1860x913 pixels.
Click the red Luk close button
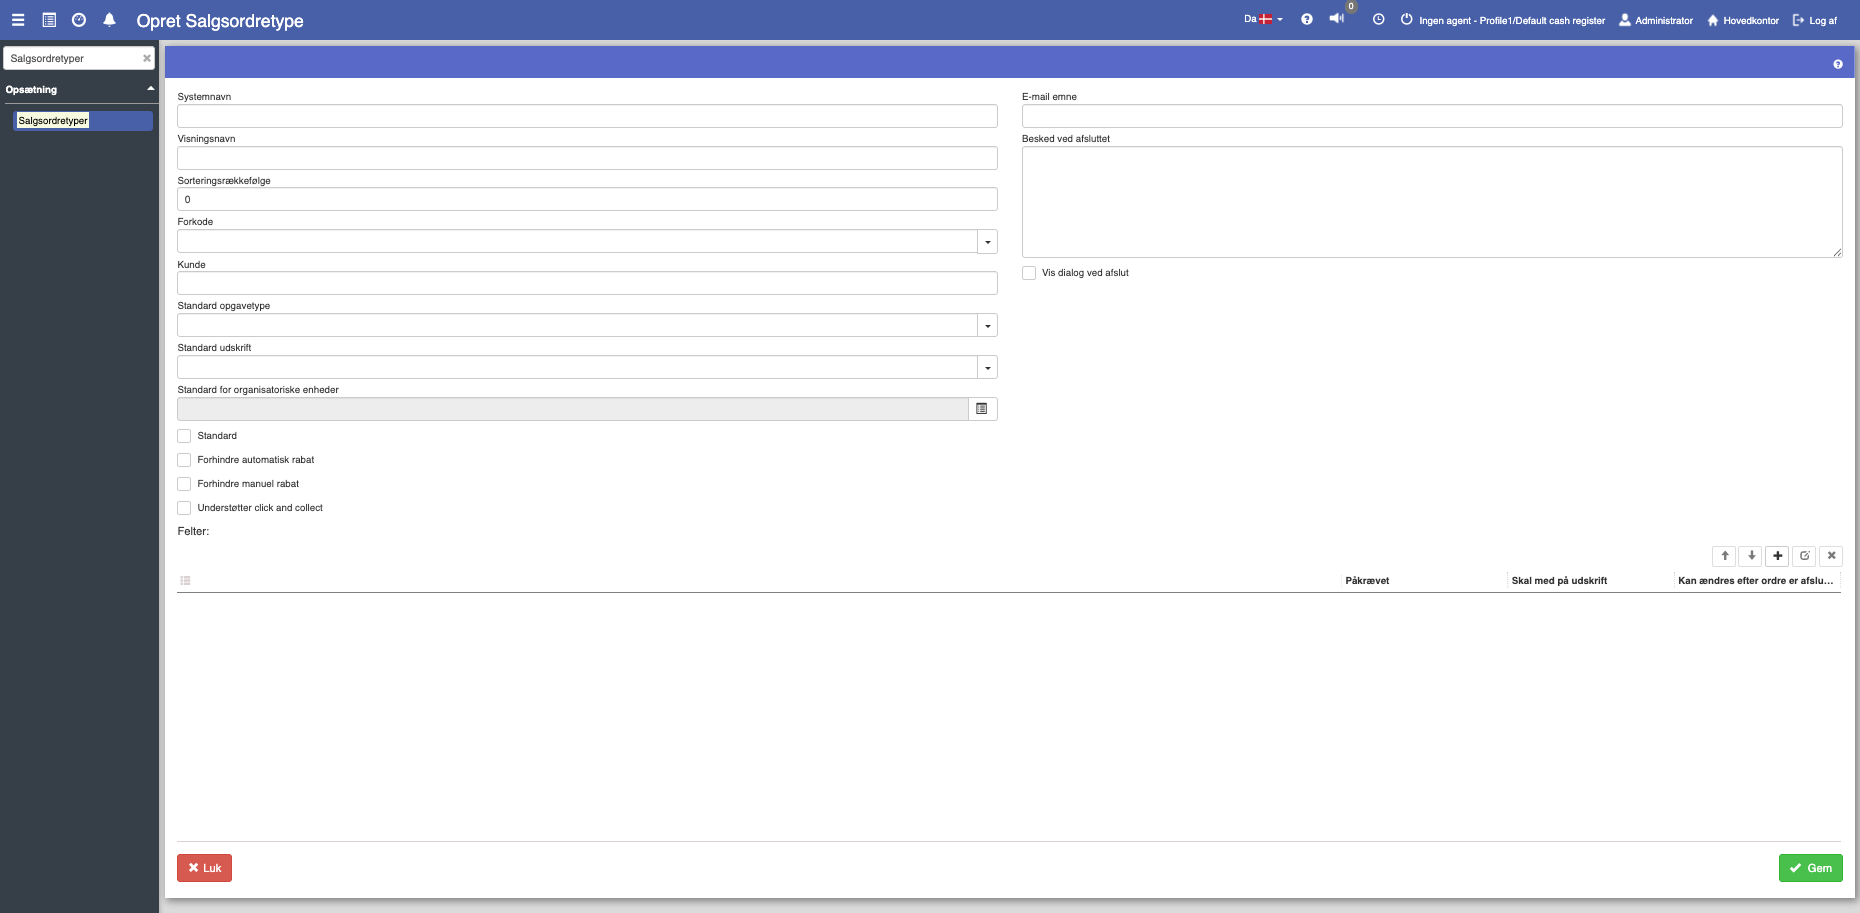(x=204, y=868)
